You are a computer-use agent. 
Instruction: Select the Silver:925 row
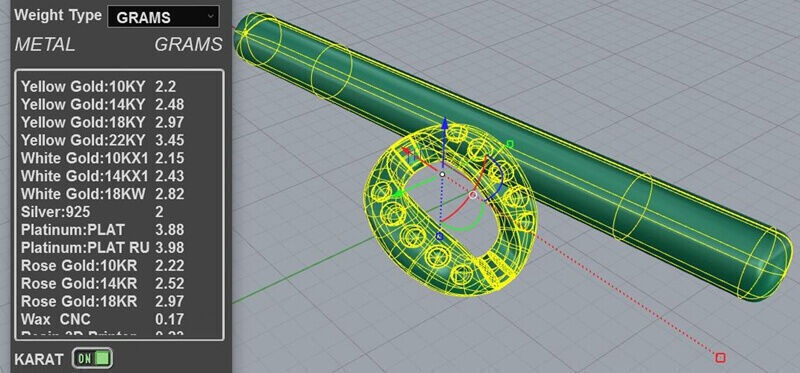pos(119,212)
